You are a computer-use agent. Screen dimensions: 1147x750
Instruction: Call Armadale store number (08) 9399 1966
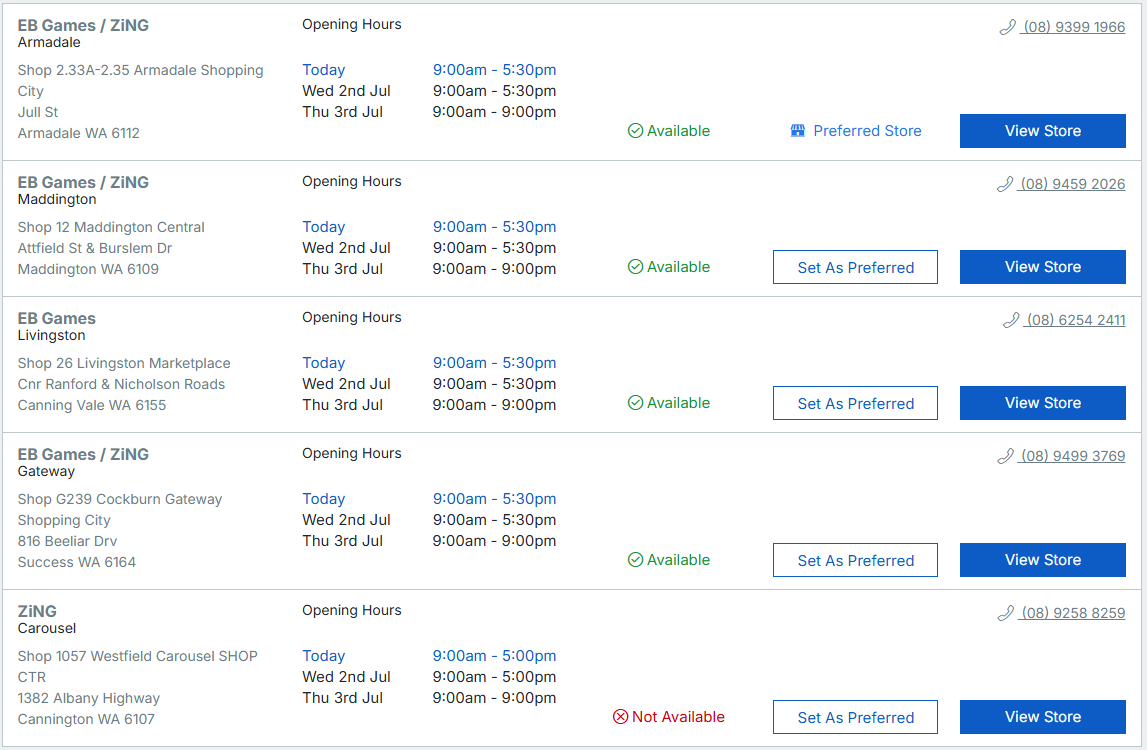pyautogui.click(x=1074, y=27)
